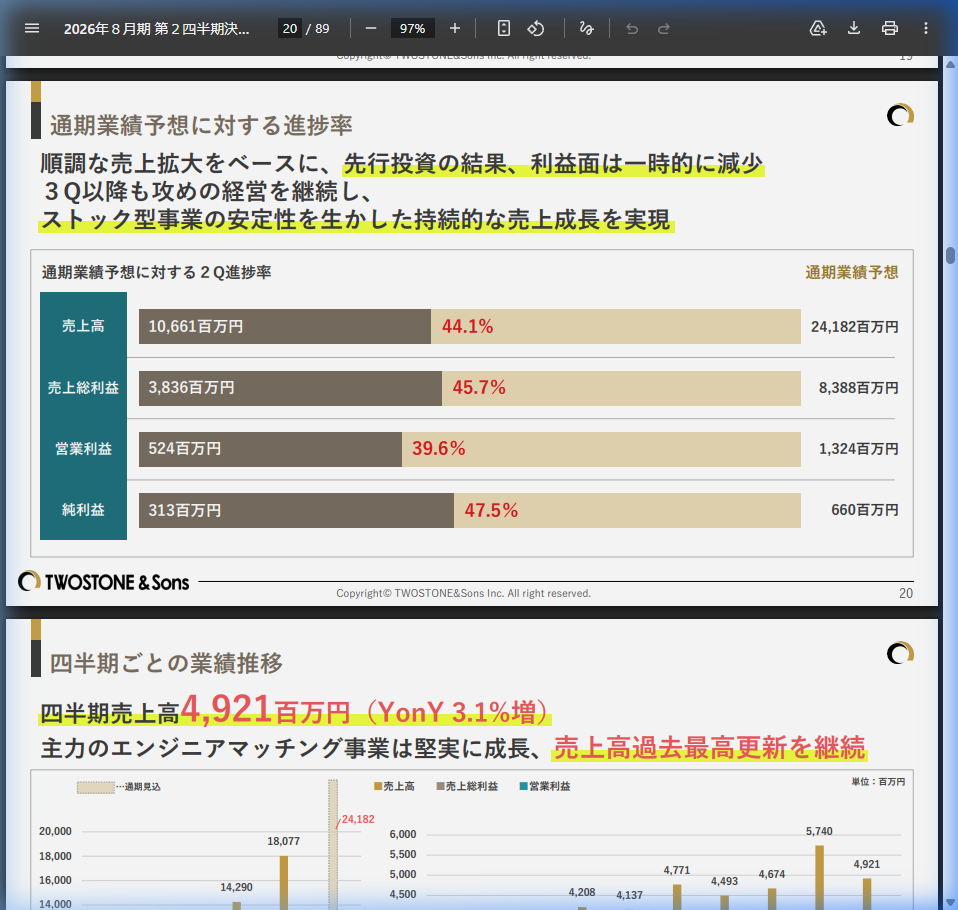Download the PDF document
The width and height of the screenshot is (958, 910).
[x=852, y=28]
